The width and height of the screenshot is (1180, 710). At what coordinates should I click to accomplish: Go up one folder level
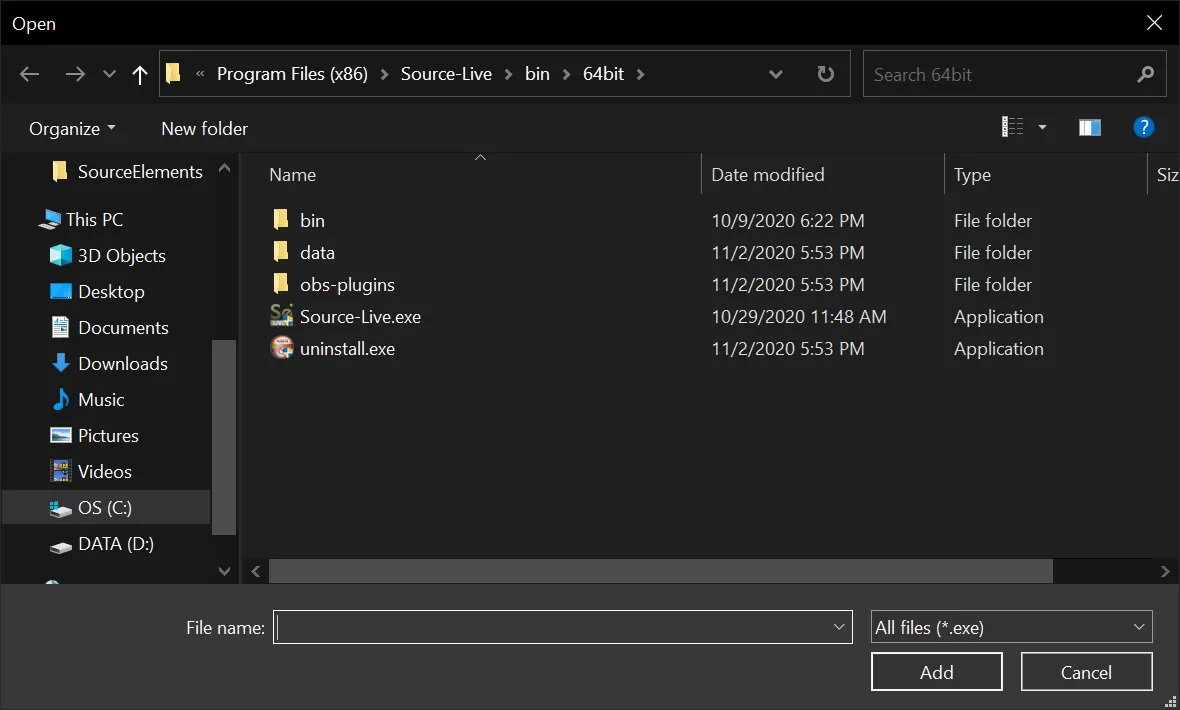139,74
